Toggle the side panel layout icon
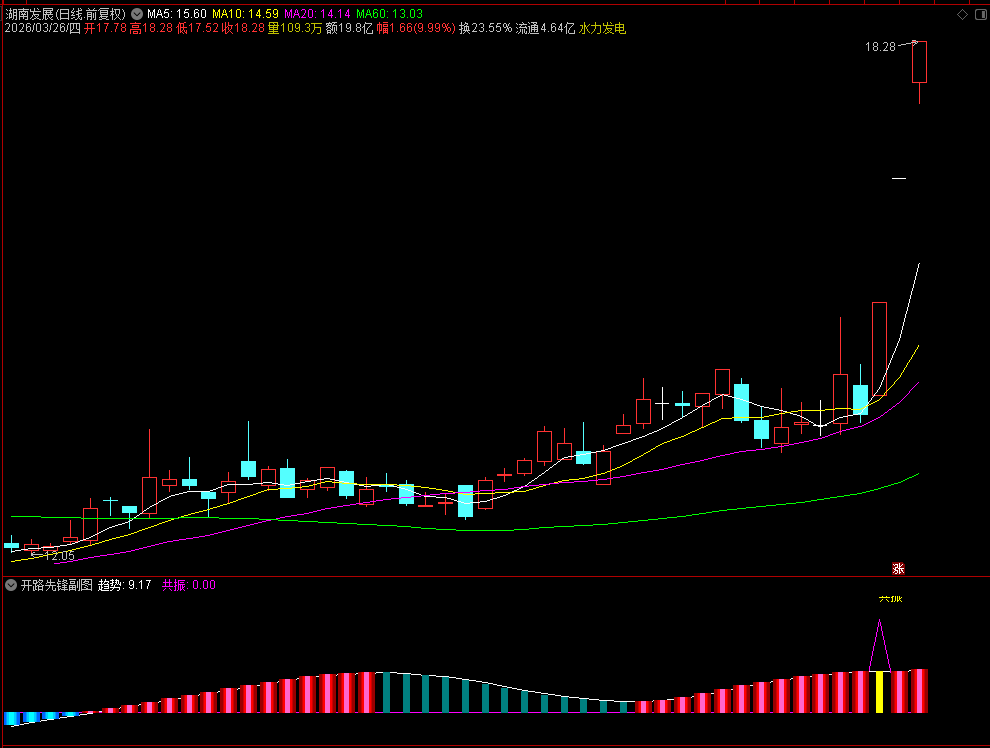This screenshot has height=748, width=990. point(981,15)
